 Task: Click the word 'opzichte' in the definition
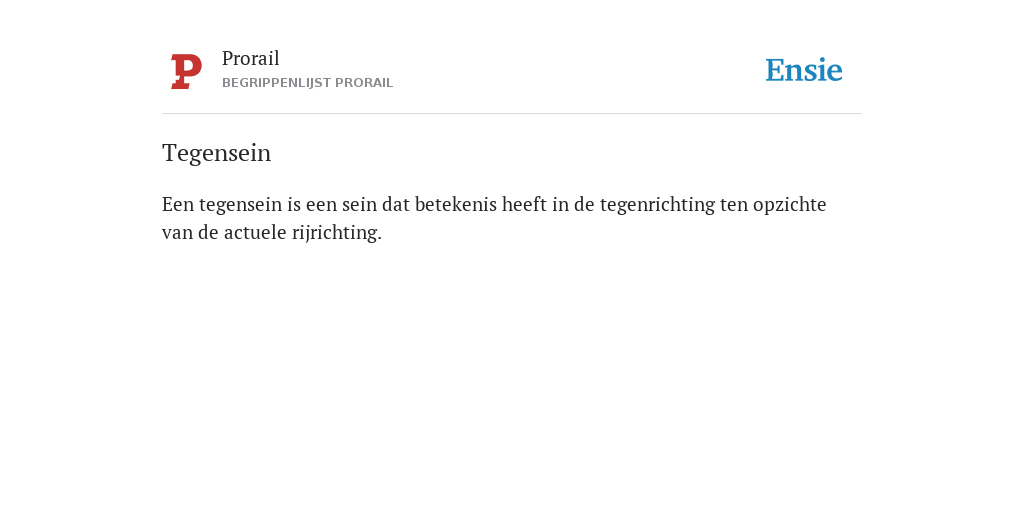click(x=790, y=205)
